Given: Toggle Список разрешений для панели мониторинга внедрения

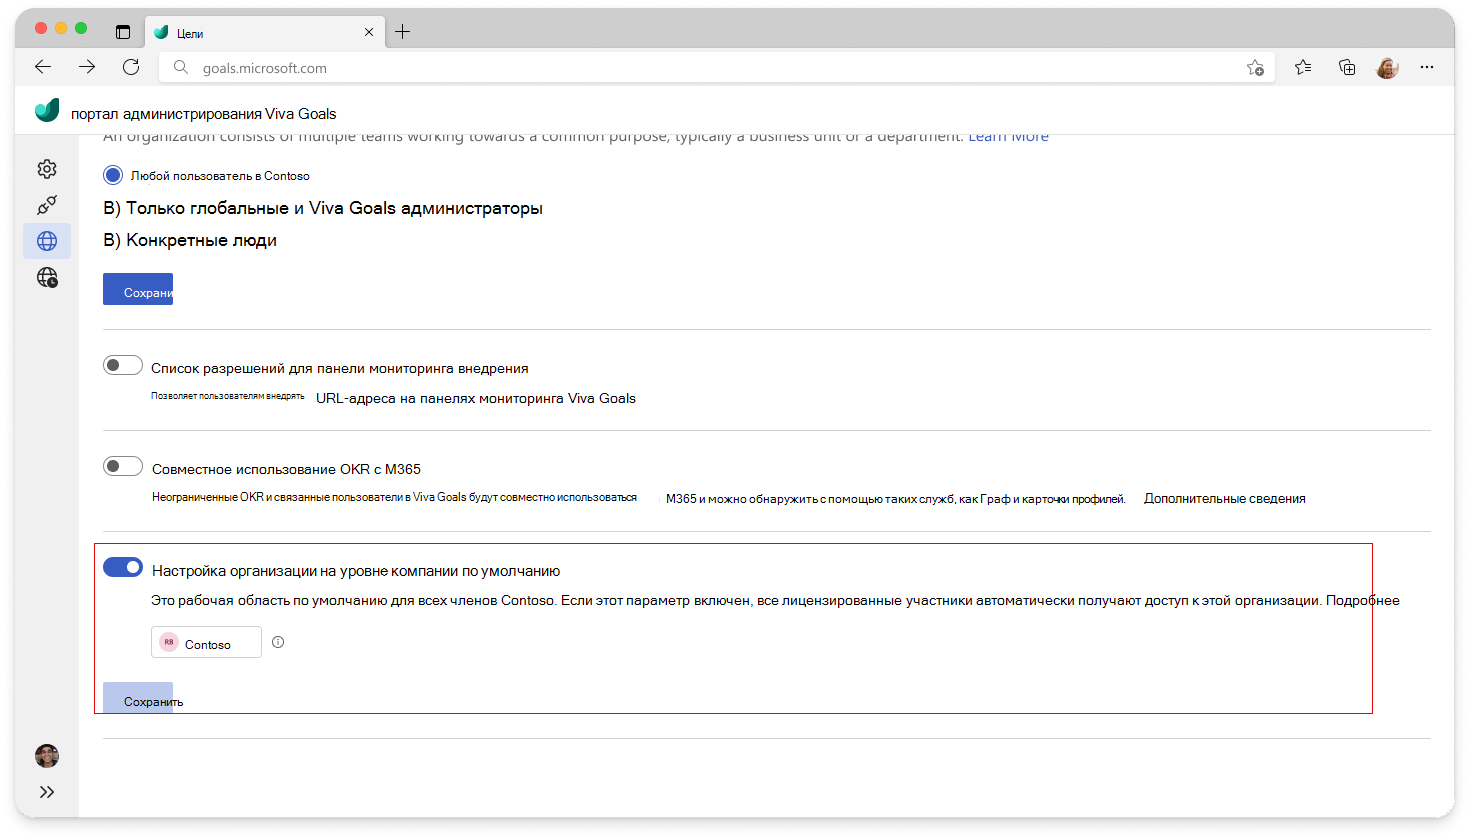Looking at the screenshot, I should point(123,365).
